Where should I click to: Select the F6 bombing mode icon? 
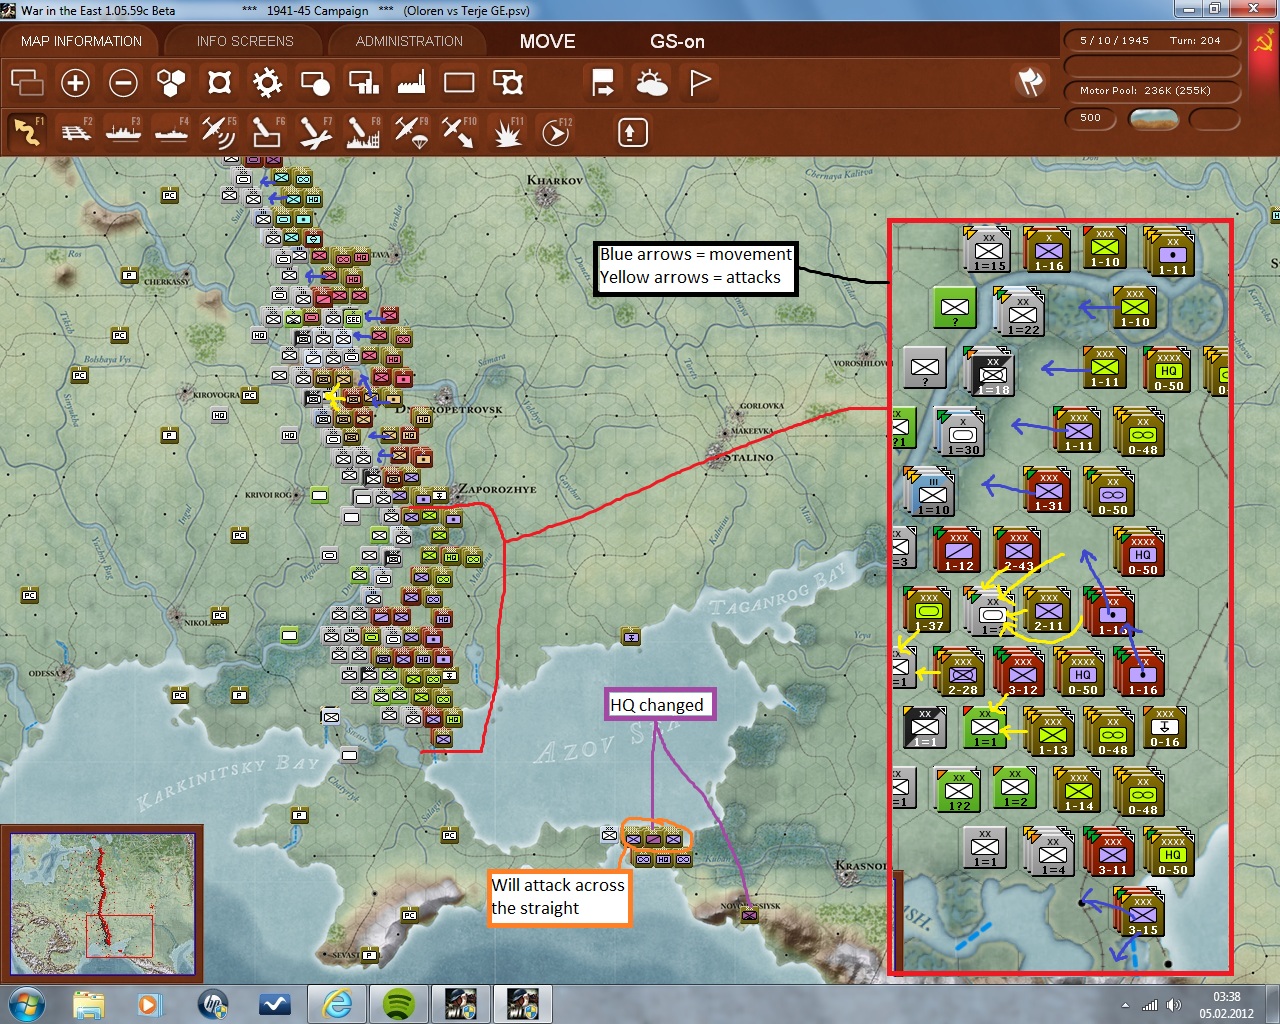267,132
